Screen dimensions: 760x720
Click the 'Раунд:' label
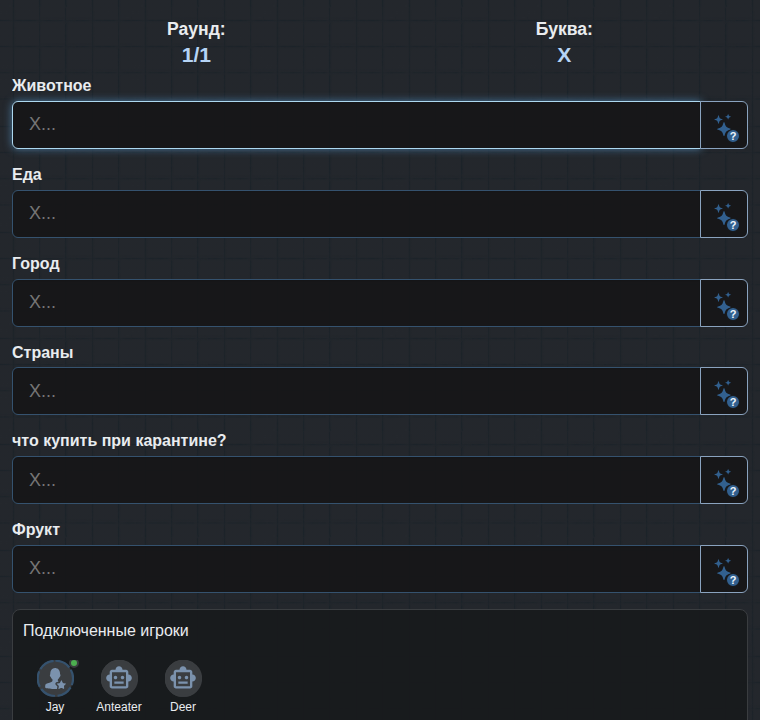(196, 29)
